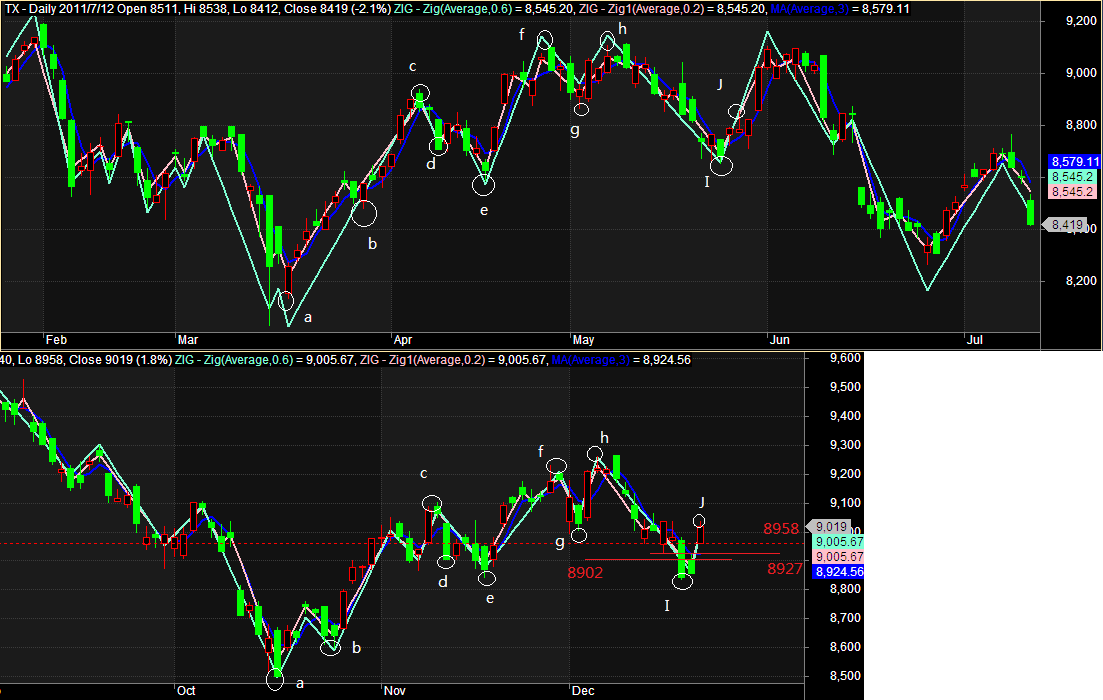This screenshot has height=700, width=1103.
Task: Select the green 8,545.2 price tag
Action: (x=1072, y=177)
